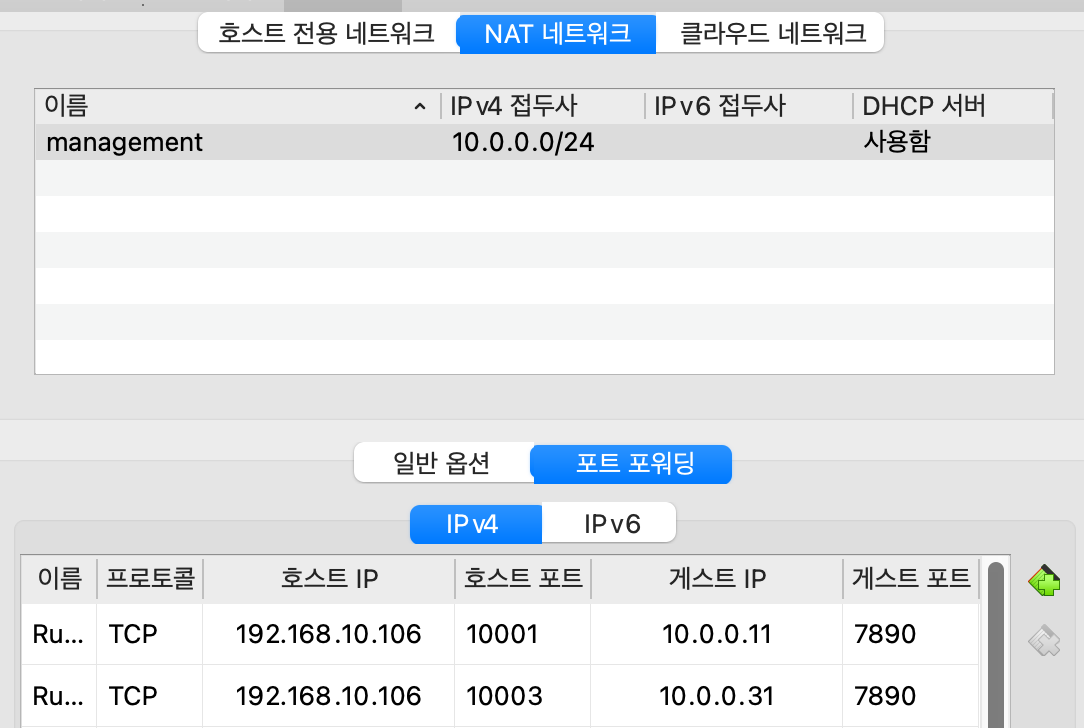Click the remove port forwarding rule icon
The width and height of the screenshot is (1084, 728).
[1044, 641]
